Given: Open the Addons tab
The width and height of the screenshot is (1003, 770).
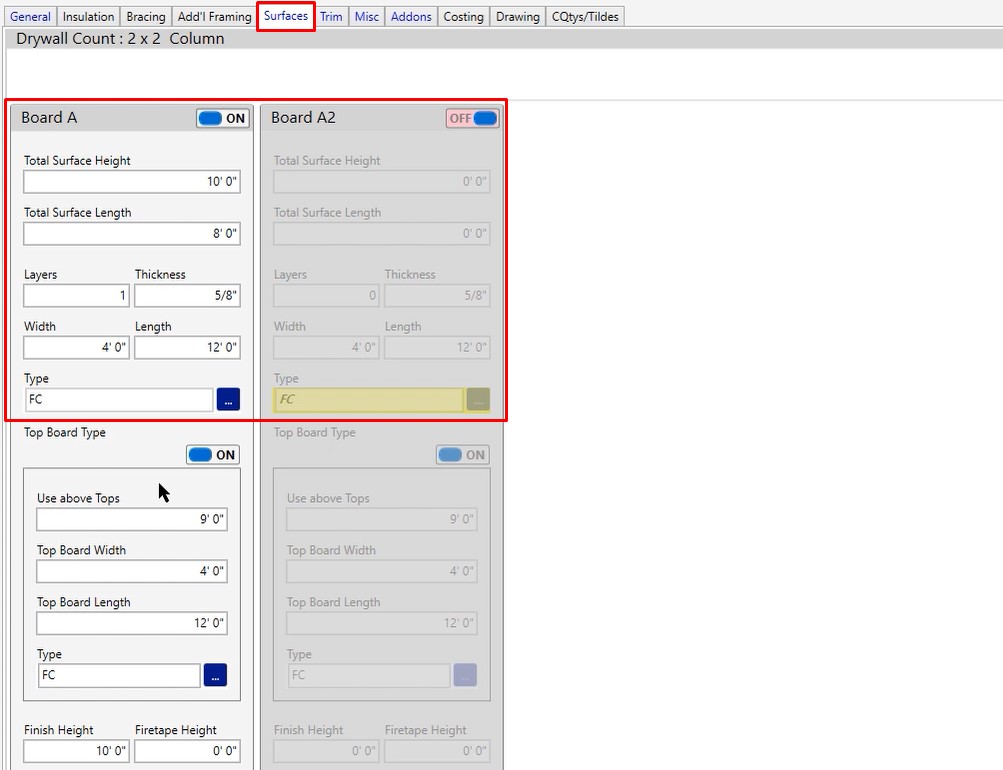Looking at the screenshot, I should (x=411, y=17).
